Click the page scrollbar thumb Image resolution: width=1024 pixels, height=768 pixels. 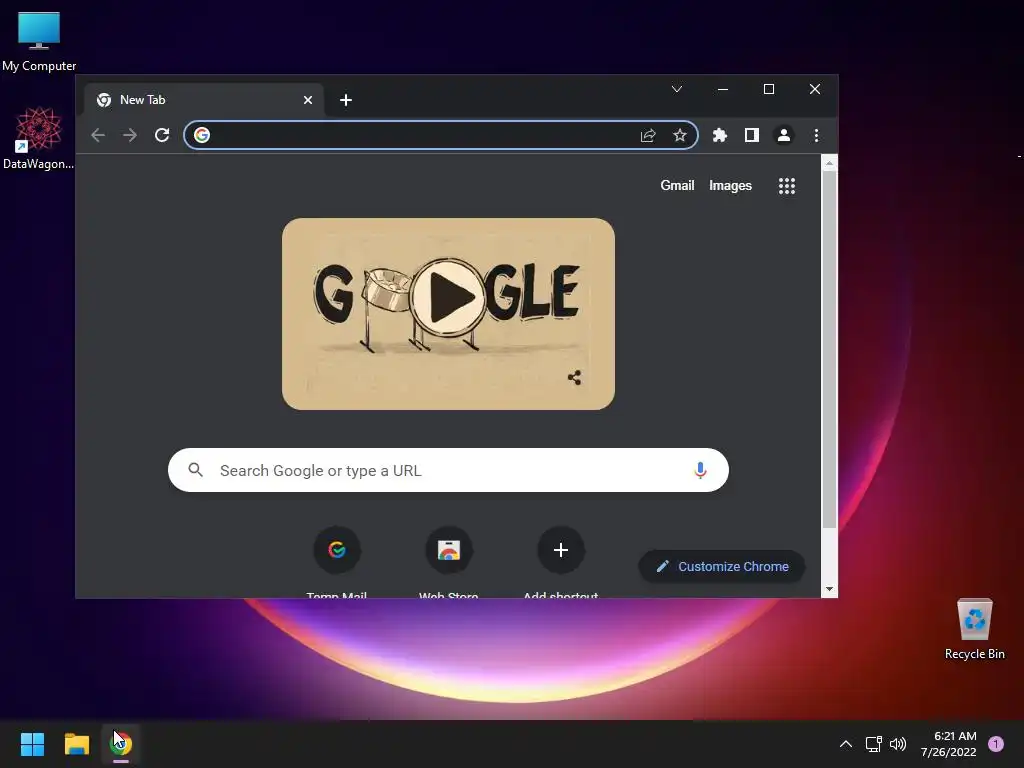click(x=829, y=349)
